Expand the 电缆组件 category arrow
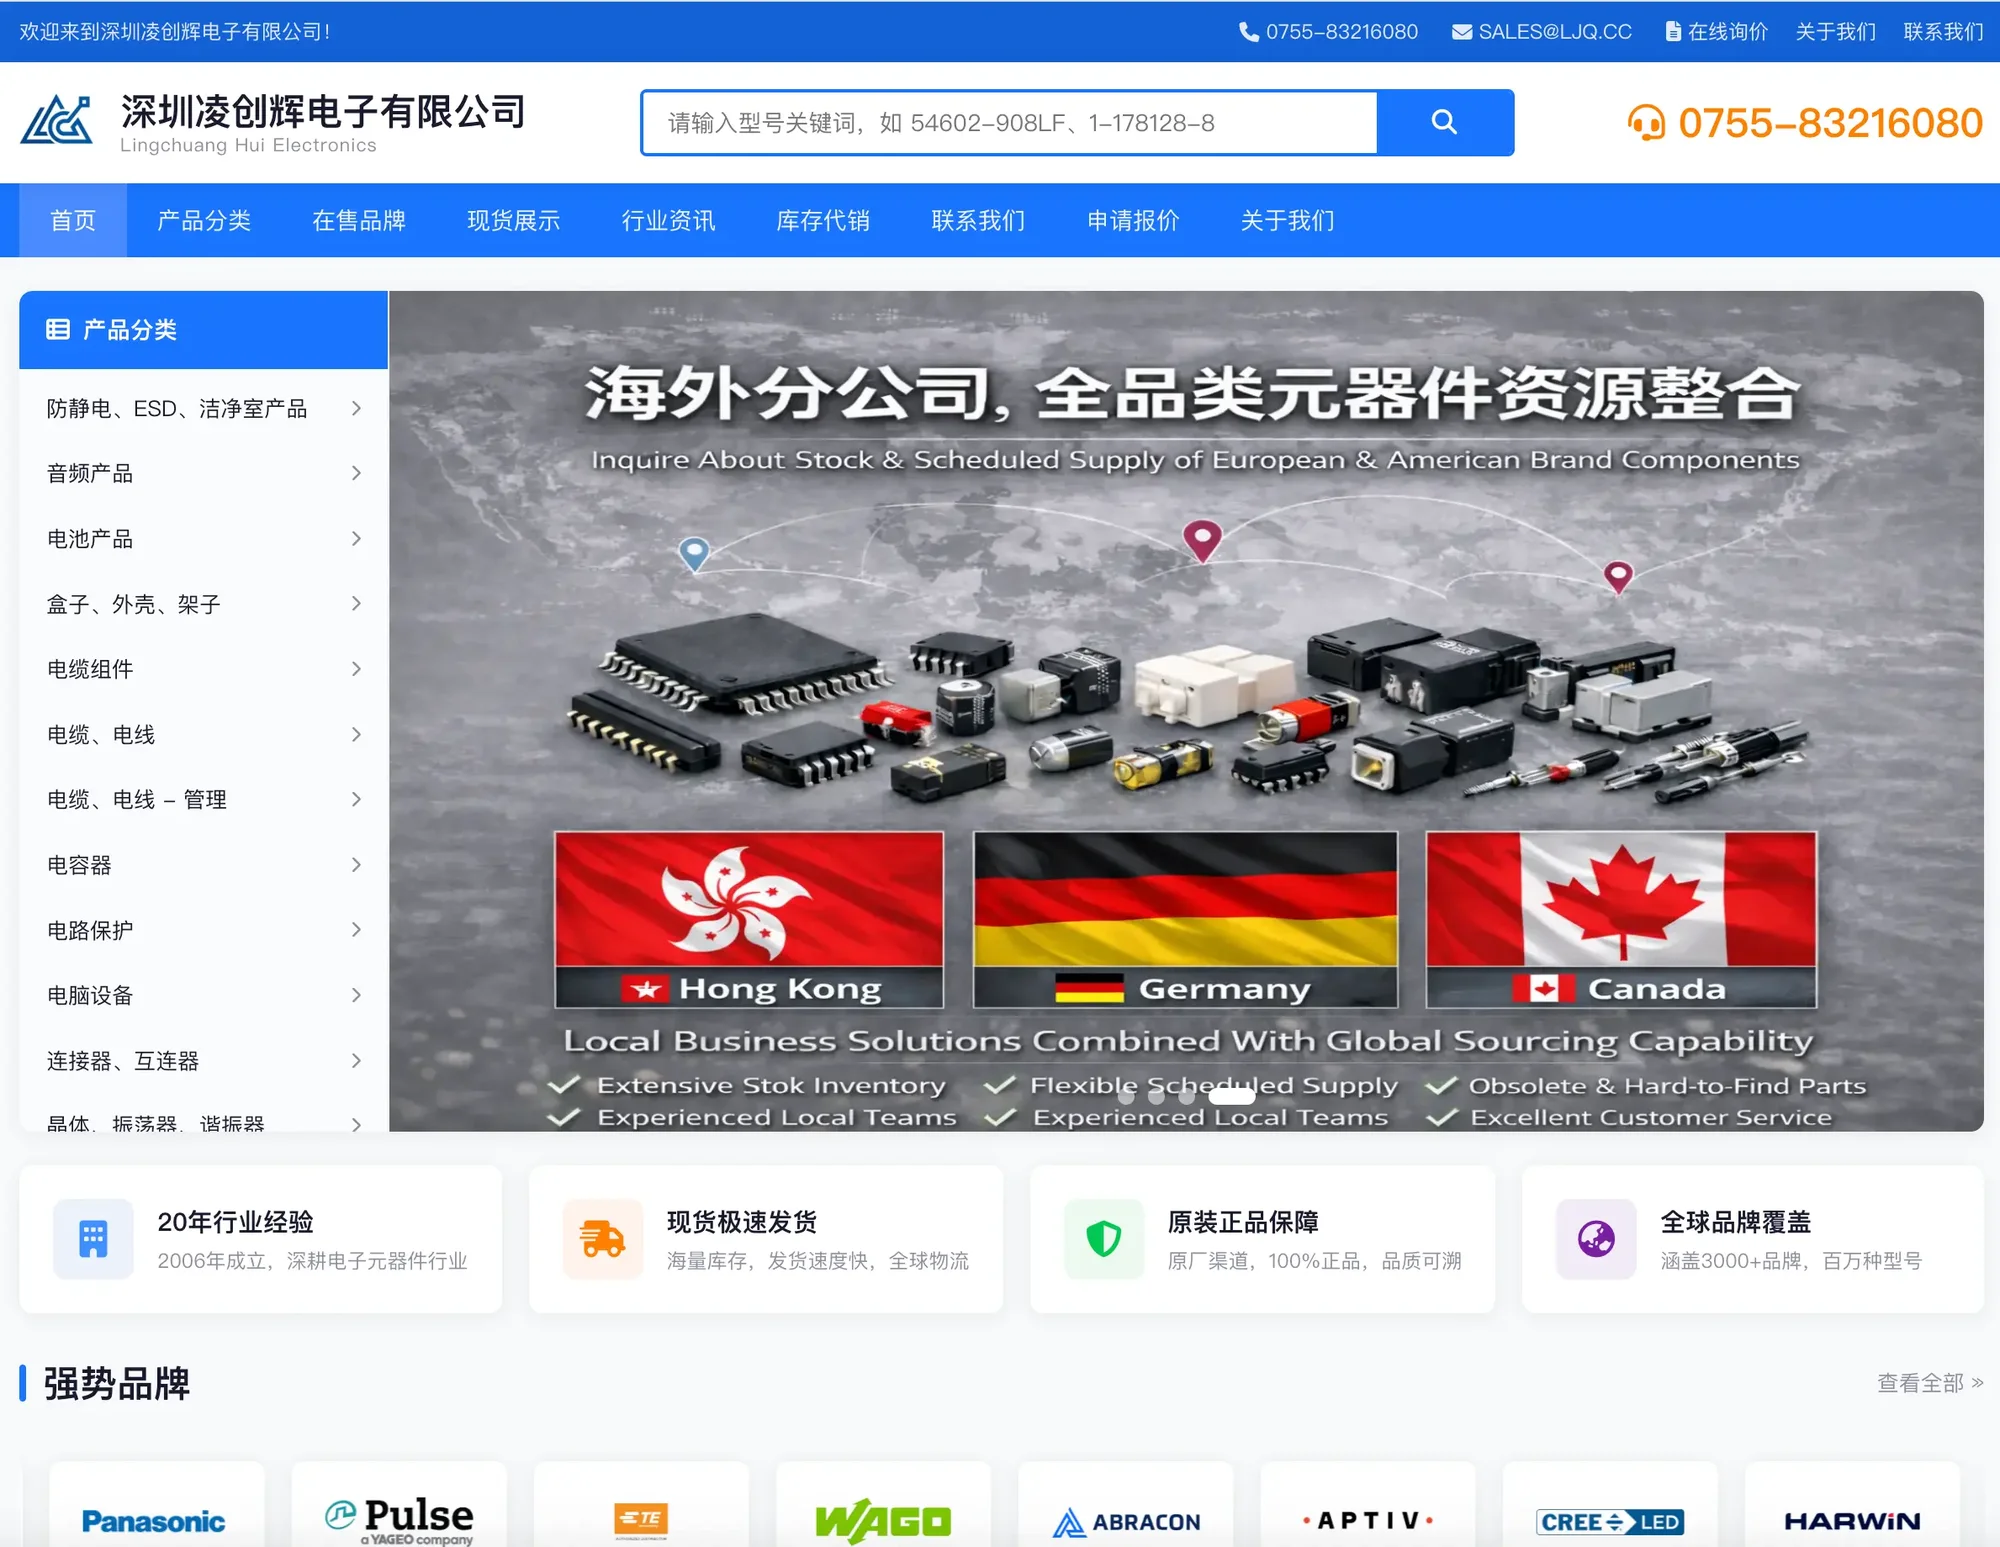 click(x=356, y=668)
